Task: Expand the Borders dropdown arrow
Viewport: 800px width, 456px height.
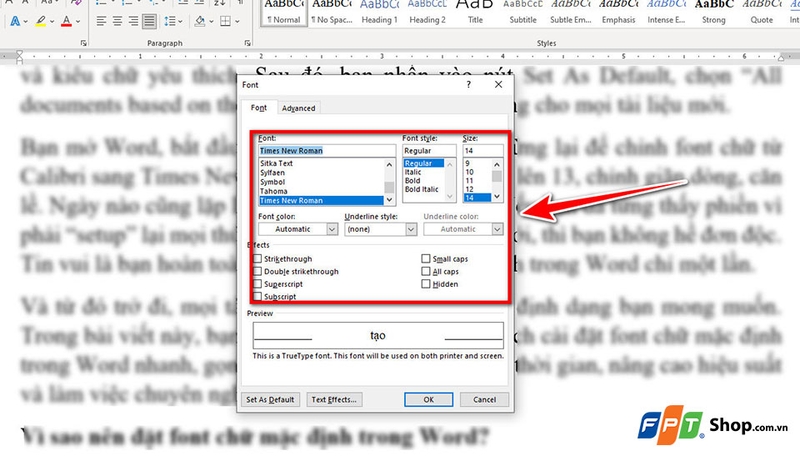Action: point(237,22)
